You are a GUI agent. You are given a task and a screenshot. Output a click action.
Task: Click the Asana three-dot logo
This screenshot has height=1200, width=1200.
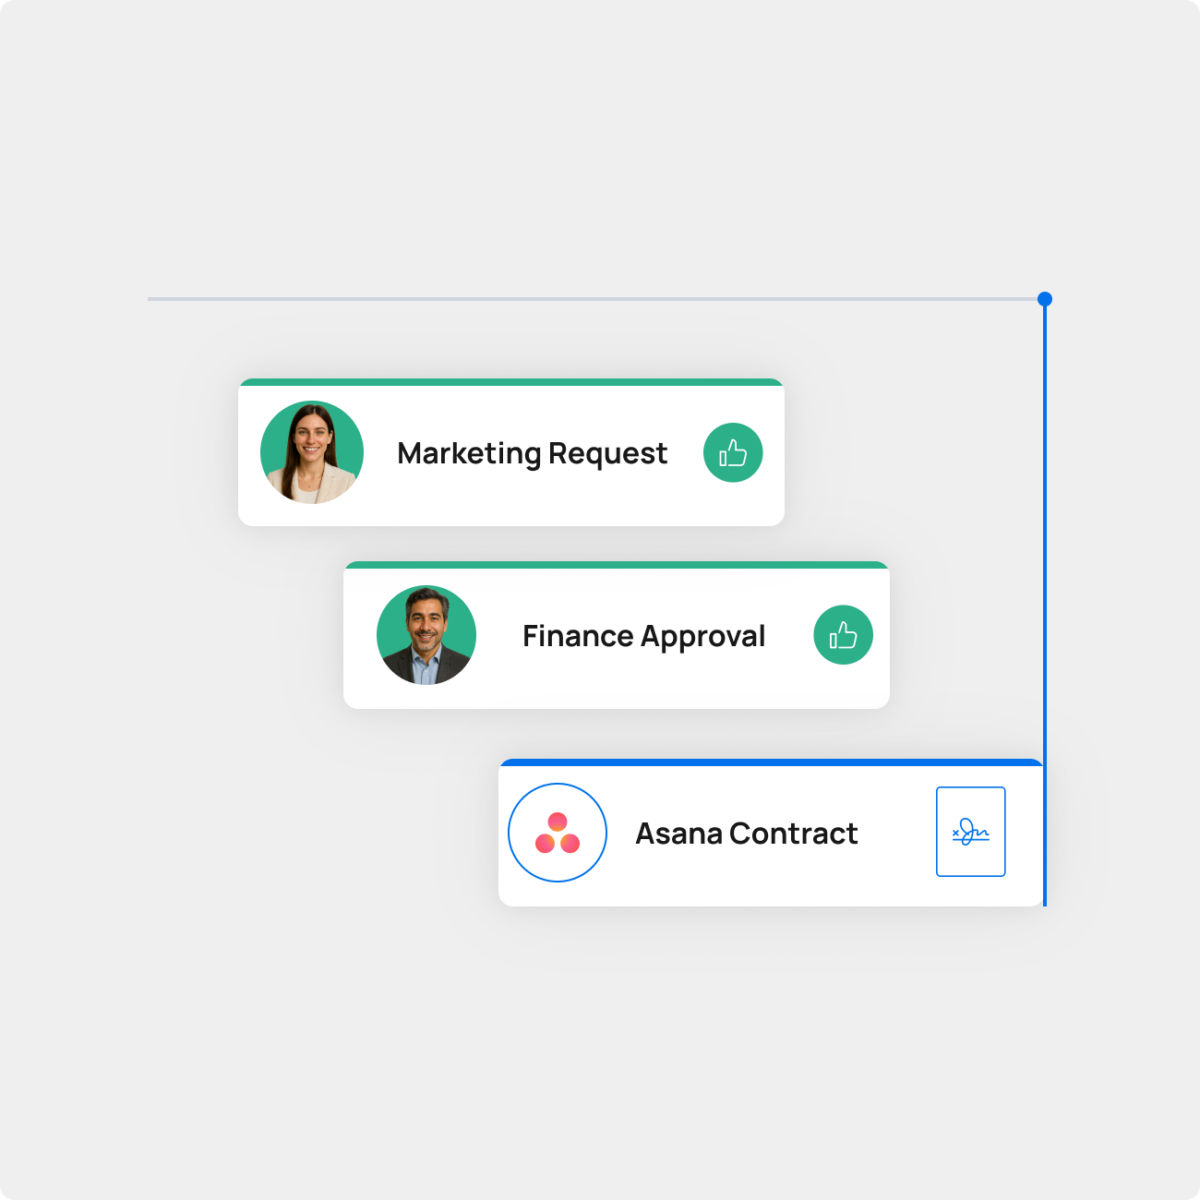click(x=558, y=833)
